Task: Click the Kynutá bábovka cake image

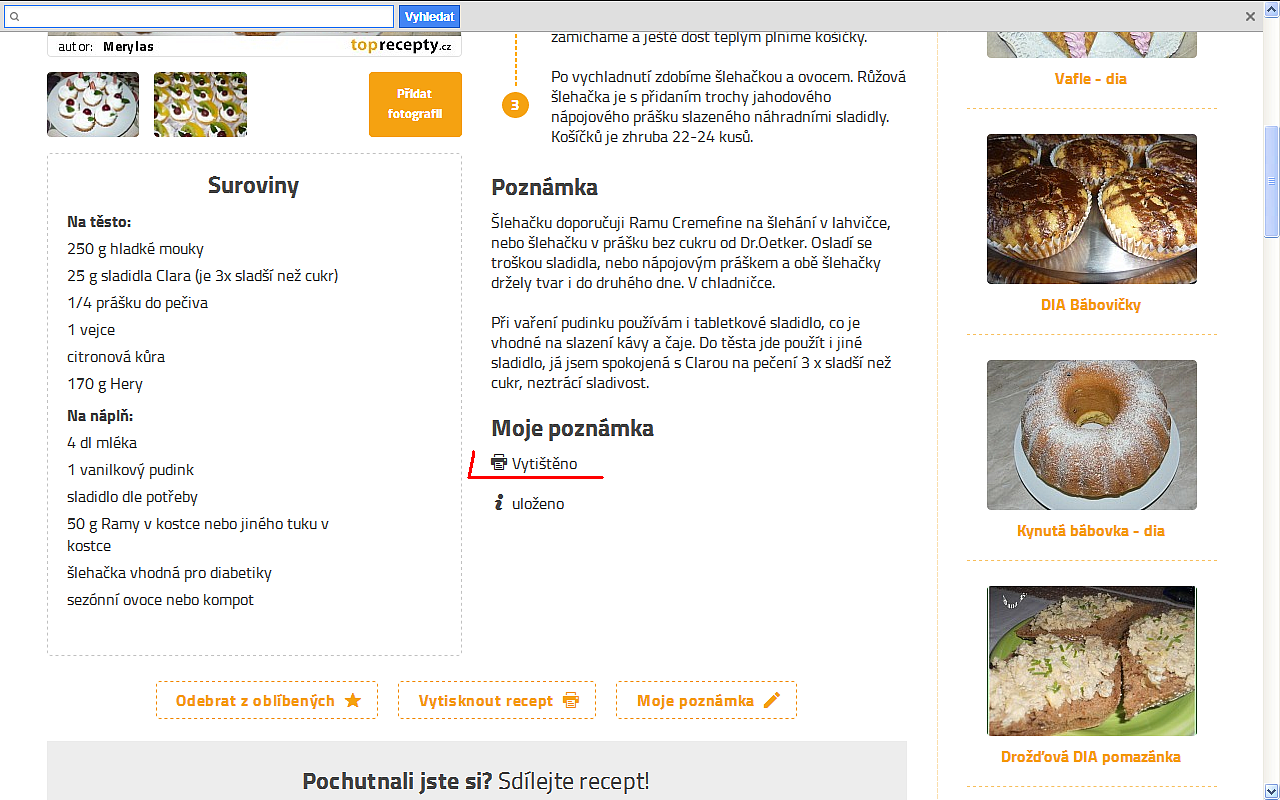Action: (x=1091, y=435)
